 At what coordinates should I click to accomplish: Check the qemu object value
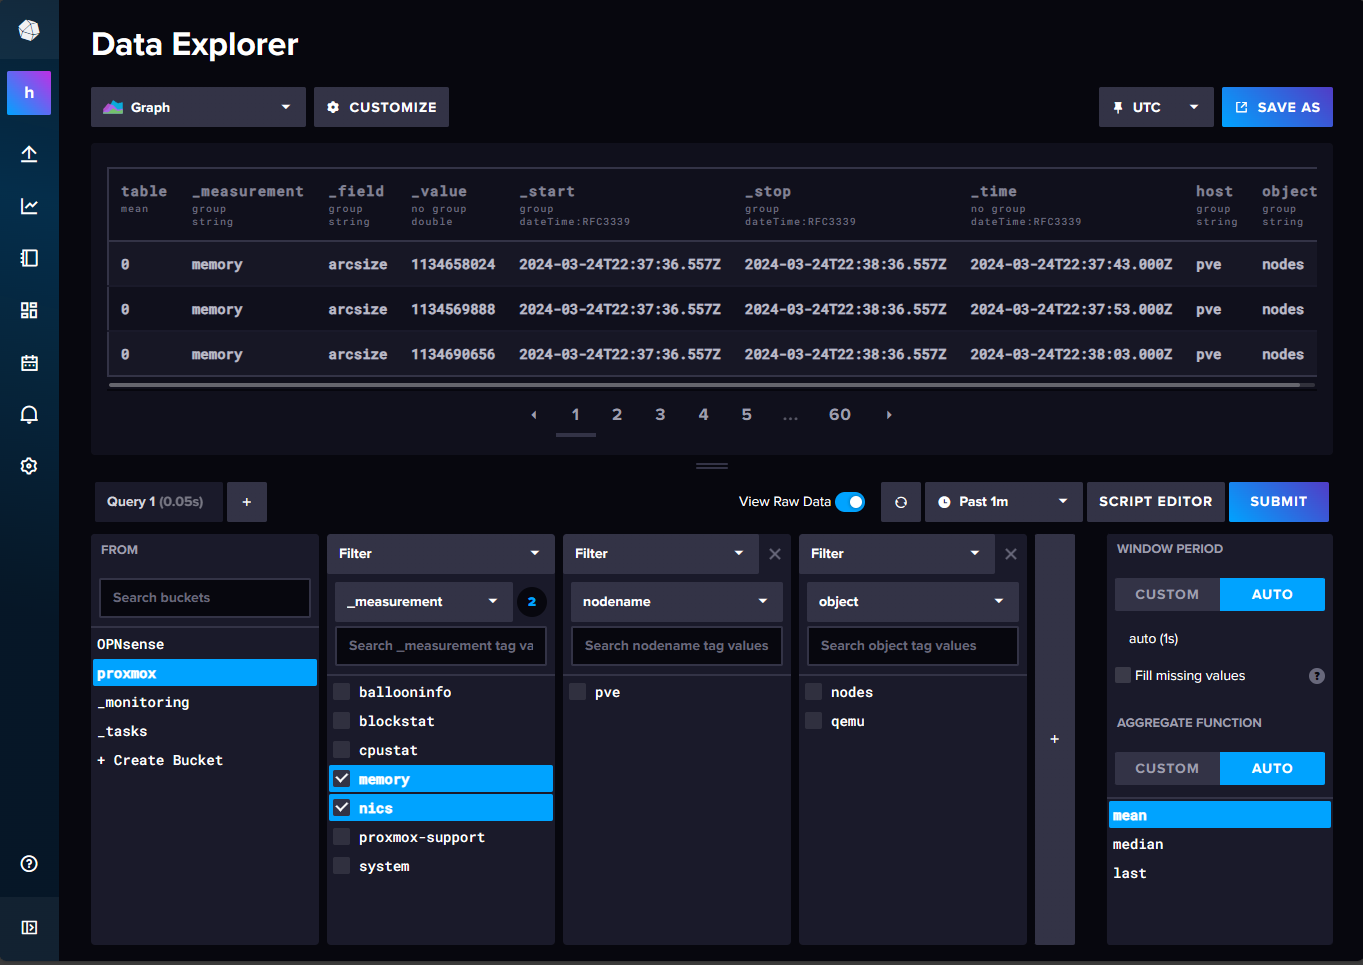click(814, 721)
